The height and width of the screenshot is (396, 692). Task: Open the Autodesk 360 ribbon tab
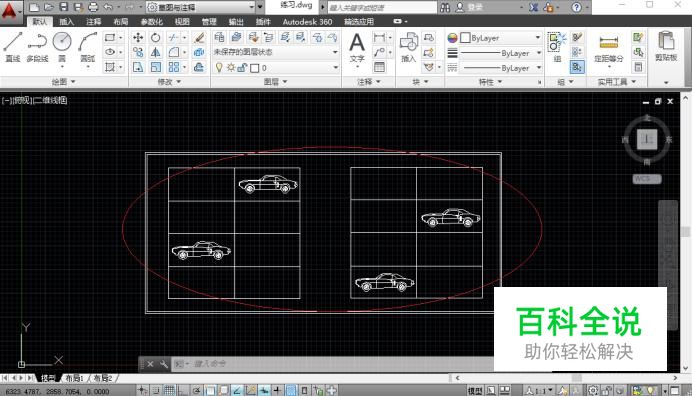pos(307,22)
